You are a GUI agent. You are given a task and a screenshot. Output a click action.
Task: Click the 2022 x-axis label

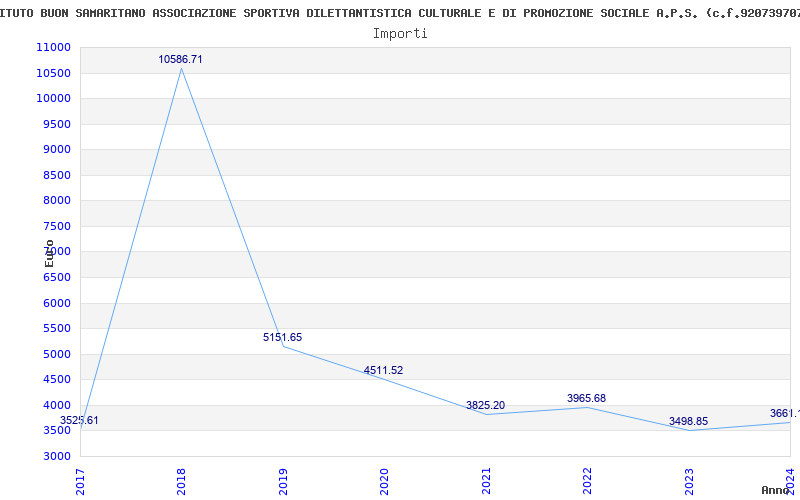click(x=587, y=482)
